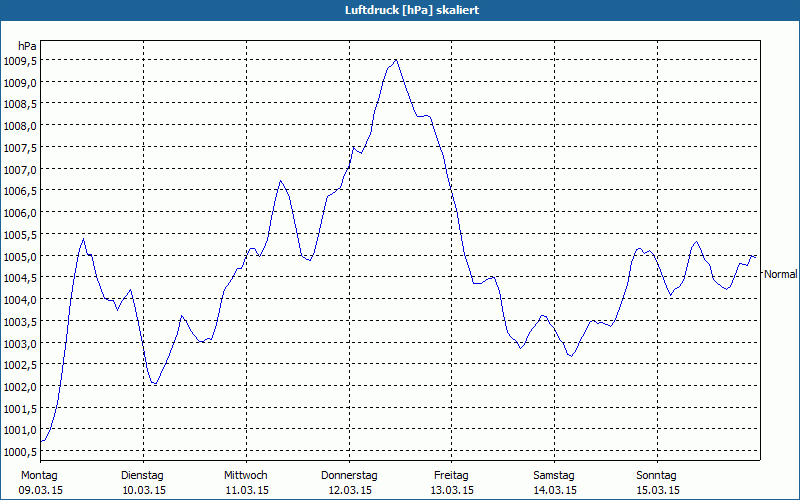Image resolution: width=800 pixels, height=500 pixels.
Task: Select the Dienstag day label
Action: coord(142,476)
